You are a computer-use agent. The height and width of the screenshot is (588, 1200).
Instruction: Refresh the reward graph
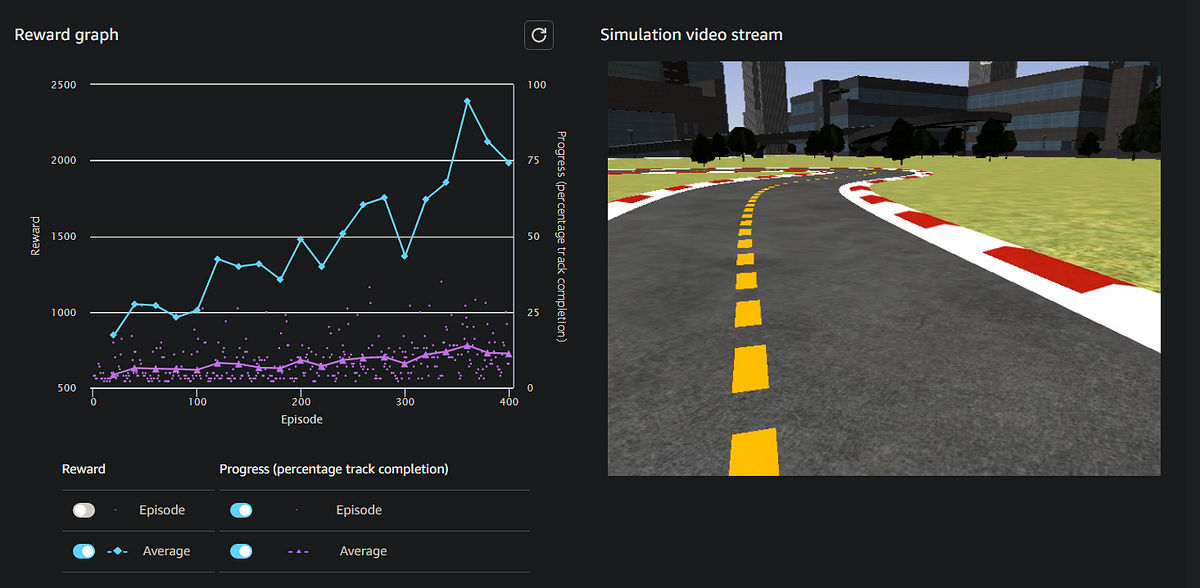(x=538, y=34)
